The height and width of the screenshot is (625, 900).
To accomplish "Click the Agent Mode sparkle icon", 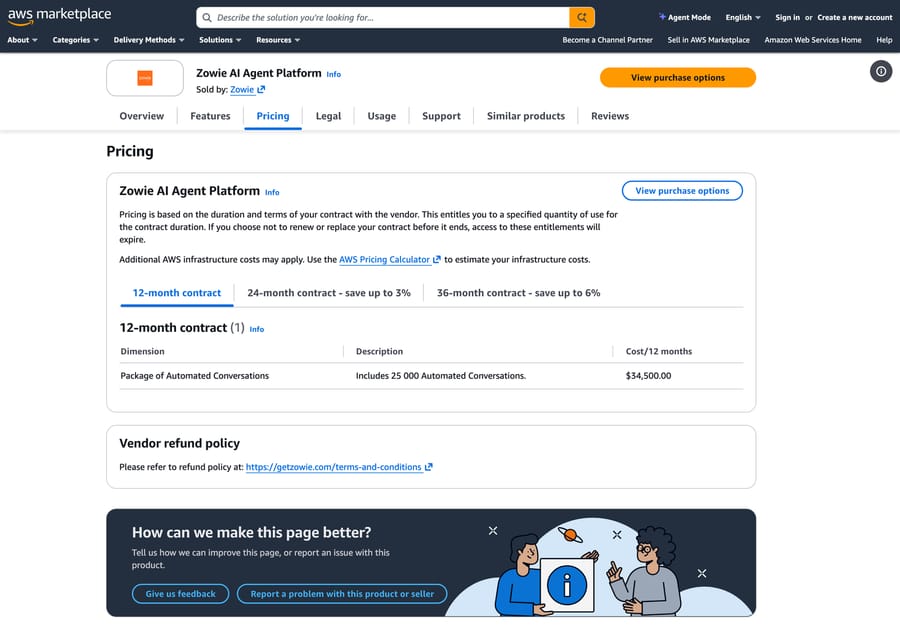I will pyautogui.click(x=662, y=17).
